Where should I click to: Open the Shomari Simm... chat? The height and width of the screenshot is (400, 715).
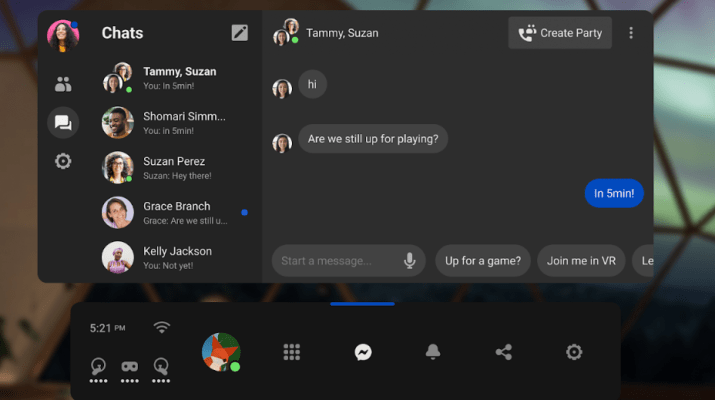click(x=176, y=123)
